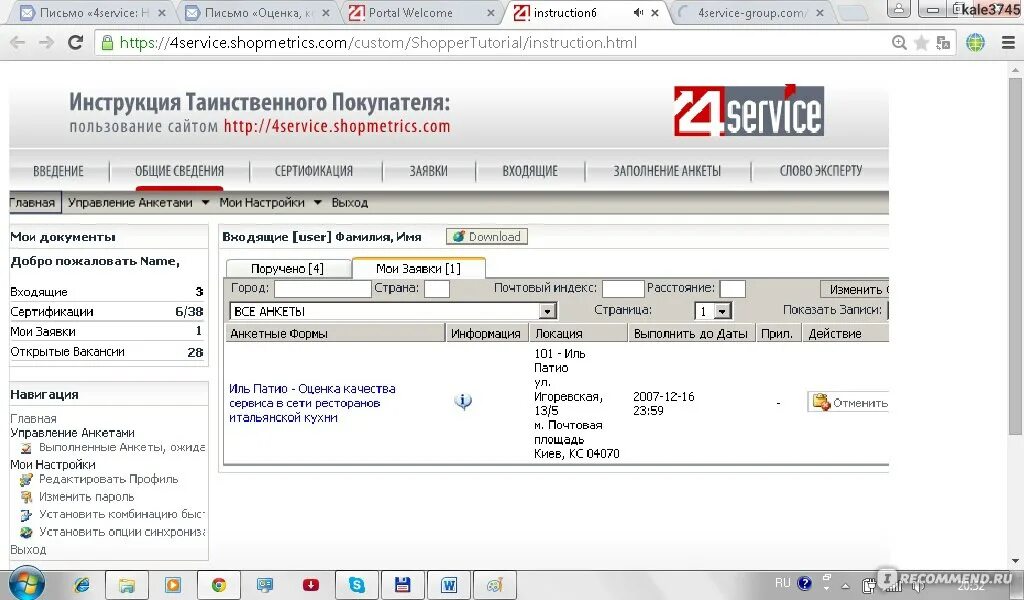Reload the page with browser refresh icon

pos(76,42)
